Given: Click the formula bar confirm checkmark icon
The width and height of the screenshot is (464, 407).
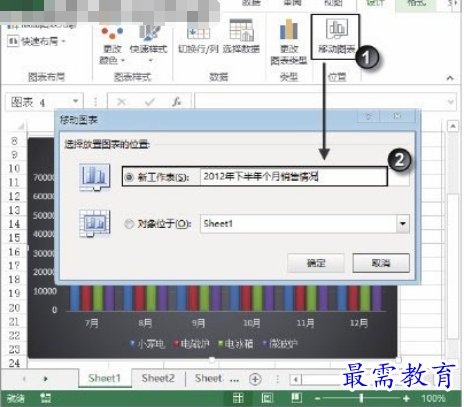Looking at the screenshot, I should click(x=150, y=102).
